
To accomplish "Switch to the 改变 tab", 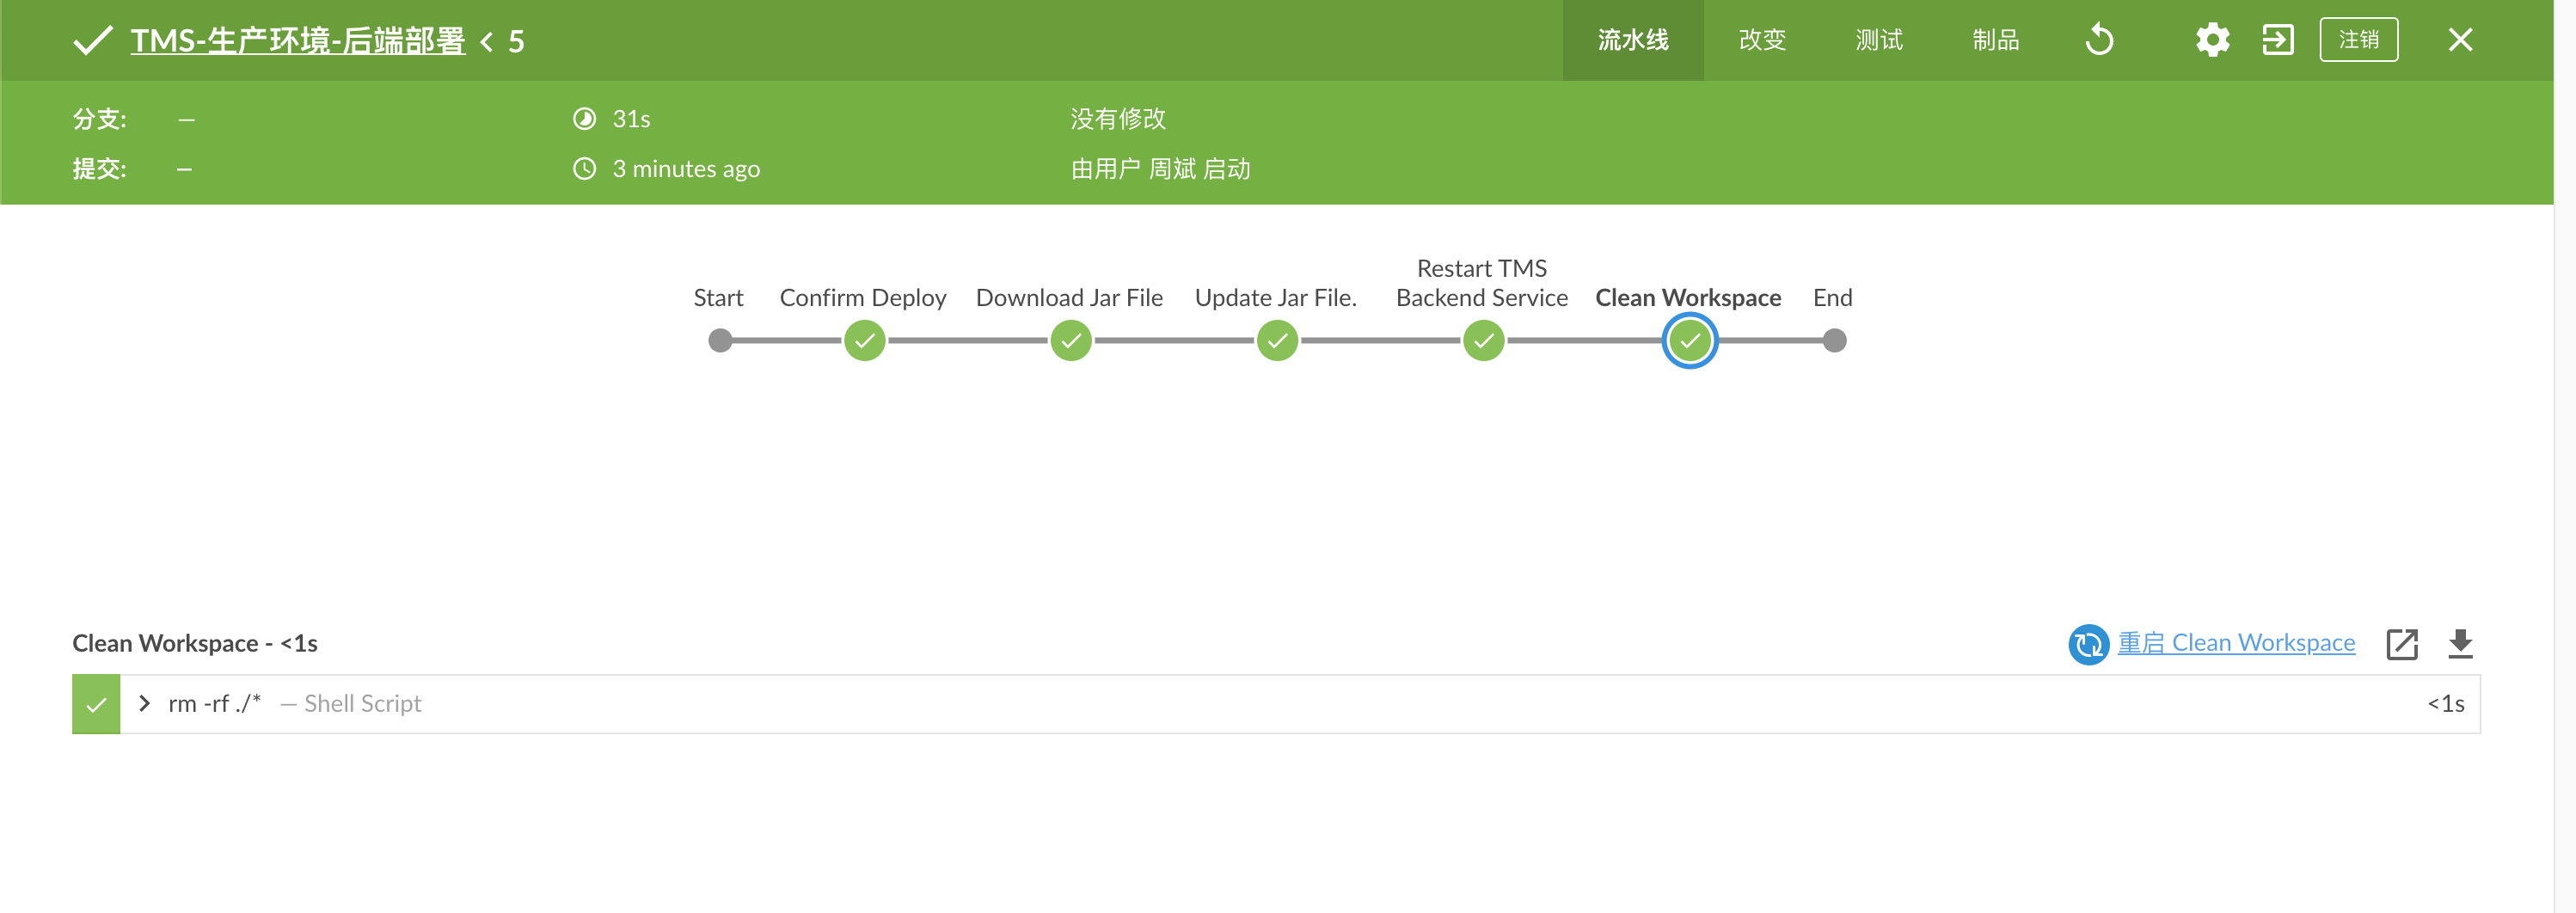I will pos(1761,40).
